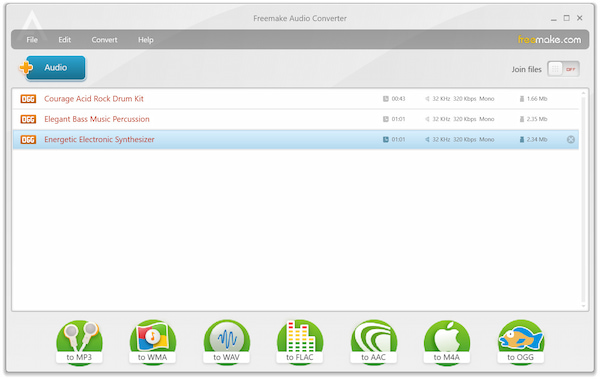Click OGG icon of Elegant Bass Music Percussion
The width and height of the screenshot is (600, 379).
pyautogui.click(x=28, y=119)
